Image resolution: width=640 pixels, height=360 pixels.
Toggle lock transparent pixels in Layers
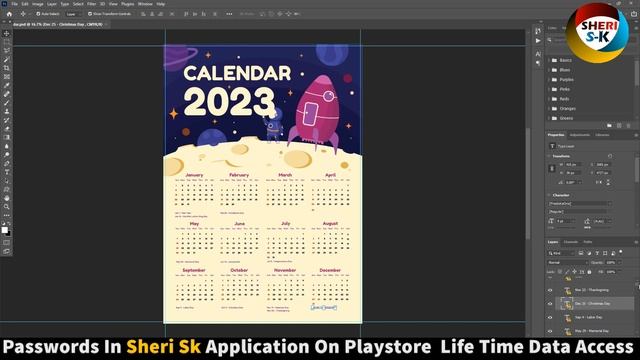(x=560, y=272)
